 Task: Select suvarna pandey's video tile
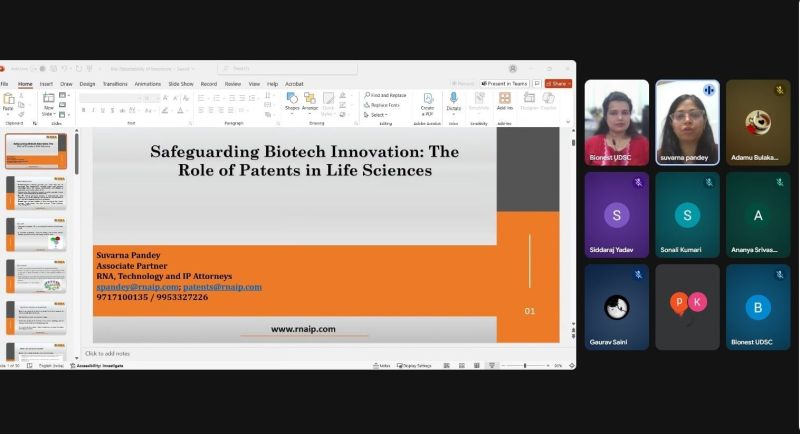pyautogui.click(x=687, y=123)
